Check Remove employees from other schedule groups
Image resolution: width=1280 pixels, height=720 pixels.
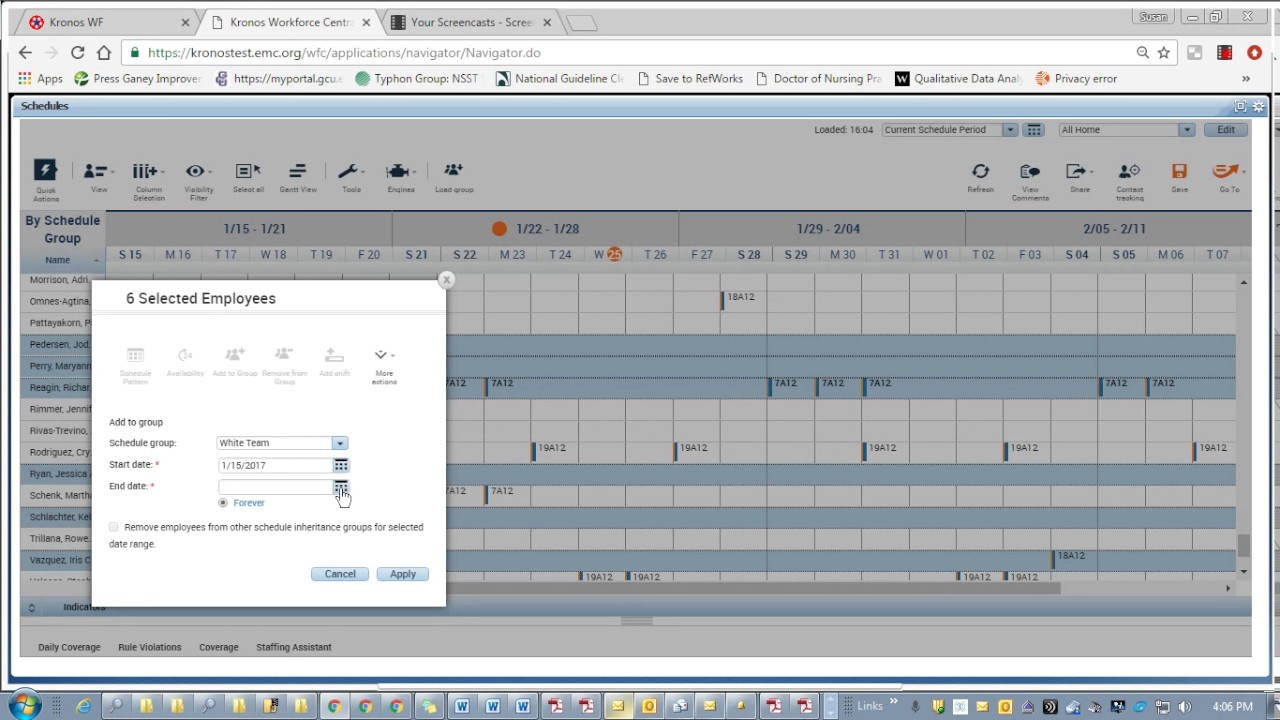coord(114,527)
